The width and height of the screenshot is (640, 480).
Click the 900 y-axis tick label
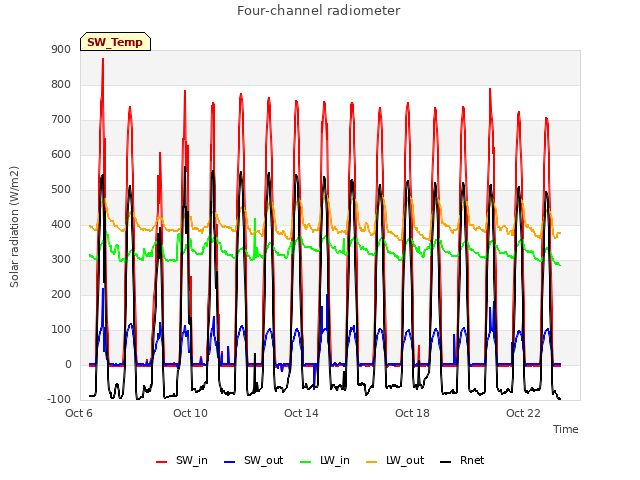[61, 50]
